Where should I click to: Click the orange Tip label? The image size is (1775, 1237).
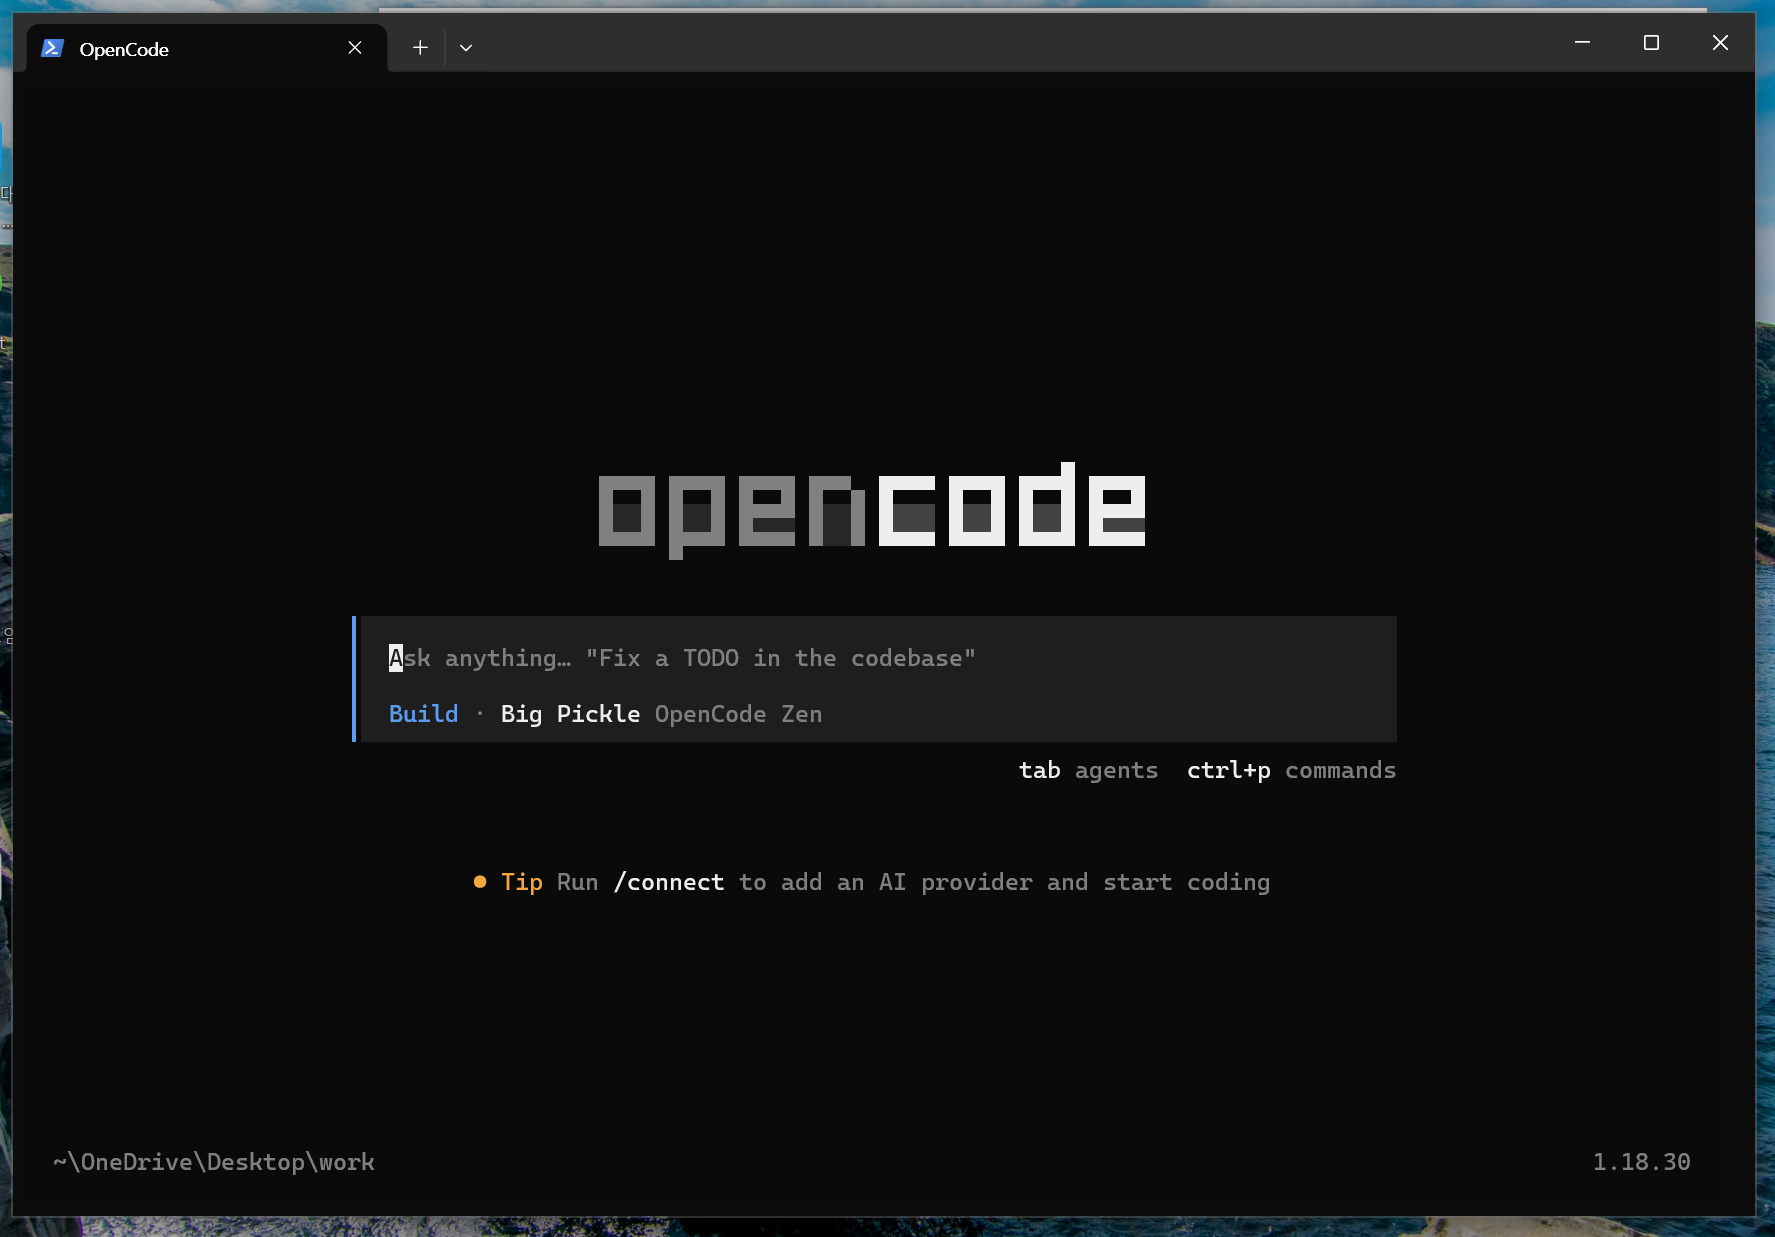point(522,882)
